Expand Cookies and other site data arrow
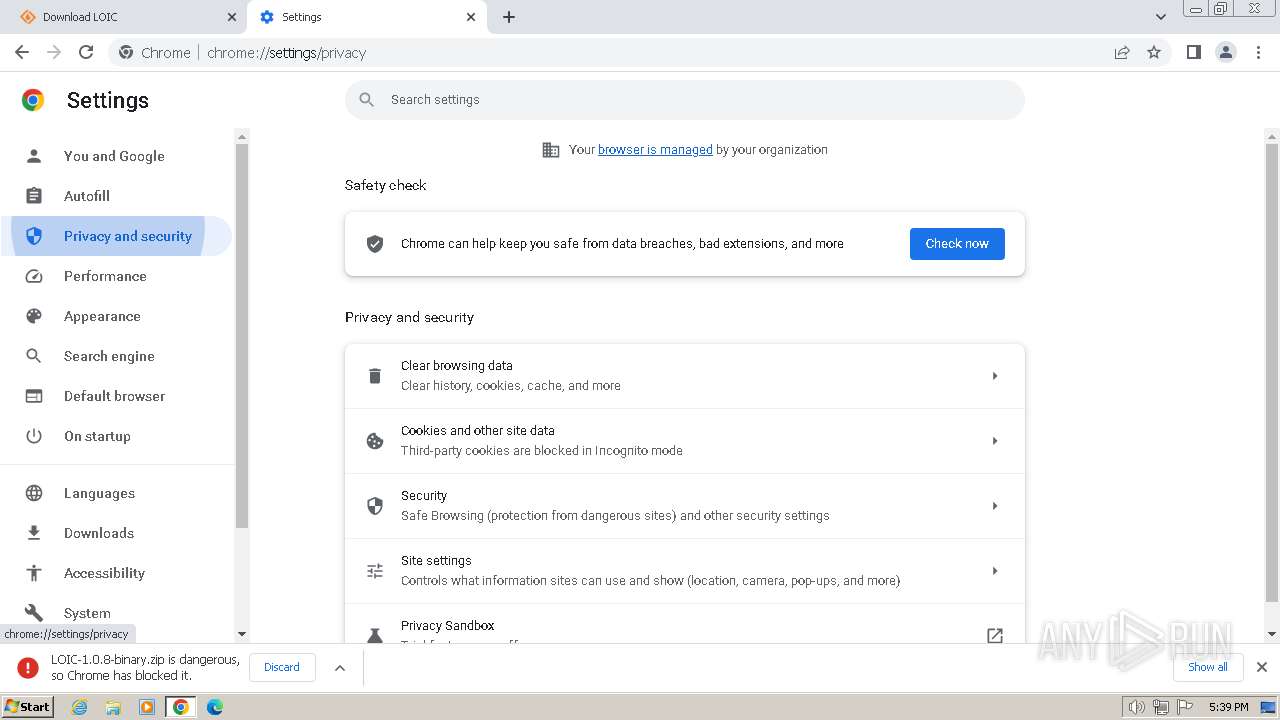Viewport: 1280px width, 720px height. click(x=995, y=441)
